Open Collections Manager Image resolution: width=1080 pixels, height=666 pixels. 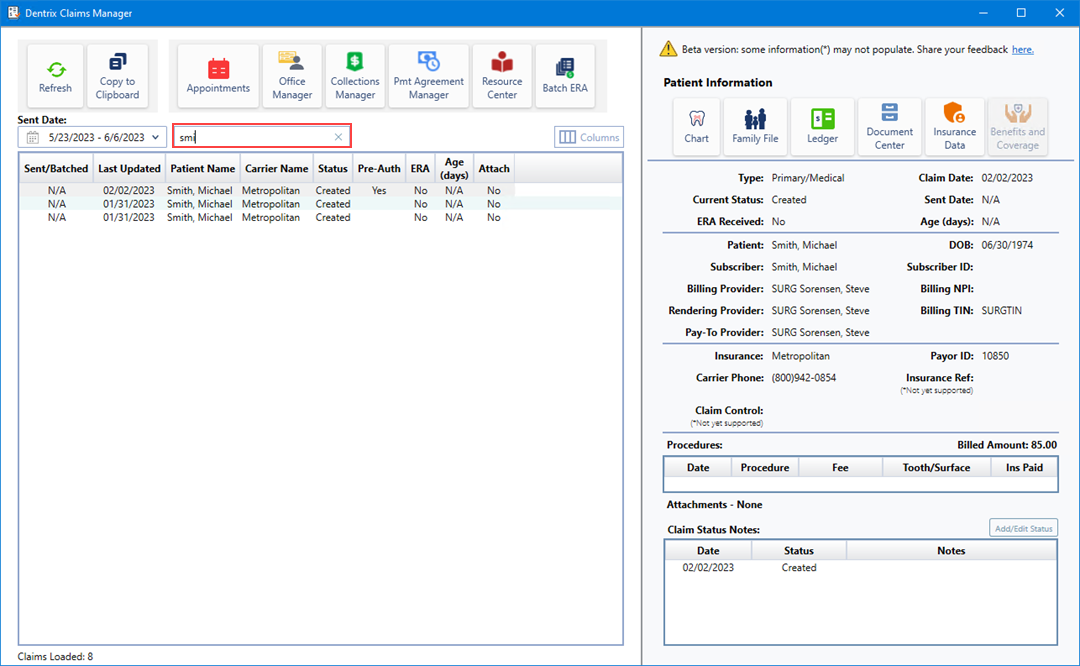(355, 76)
